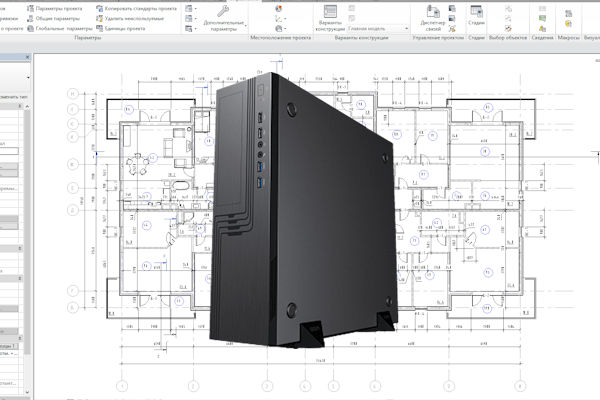
Task: Click Параметры panel title
Action: click(x=88, y=38)
